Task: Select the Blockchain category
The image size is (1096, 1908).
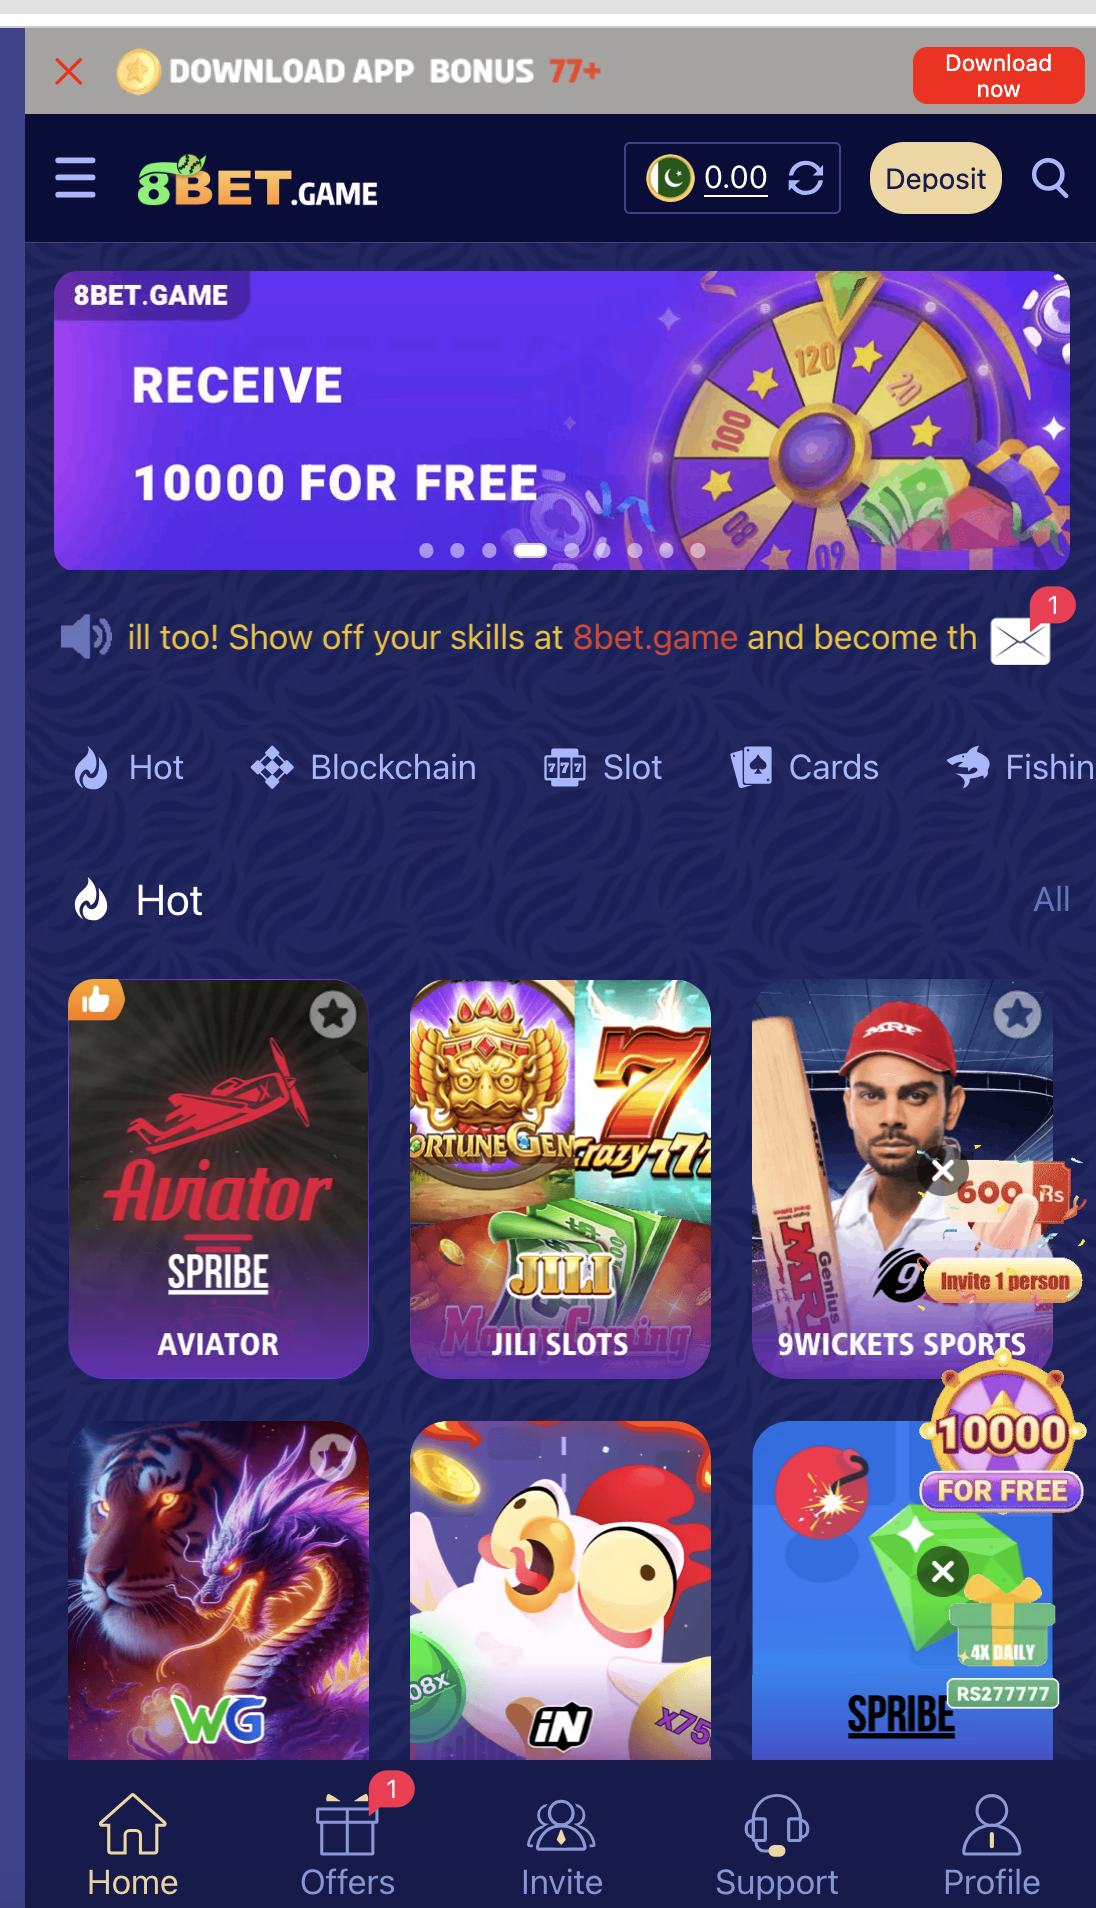Action: [x=364, y=768]
